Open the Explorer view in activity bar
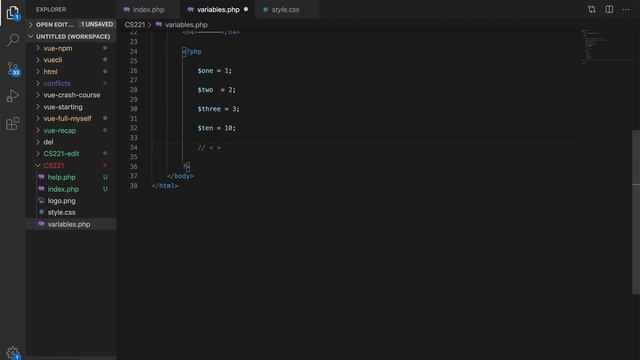 coord(13,13)
